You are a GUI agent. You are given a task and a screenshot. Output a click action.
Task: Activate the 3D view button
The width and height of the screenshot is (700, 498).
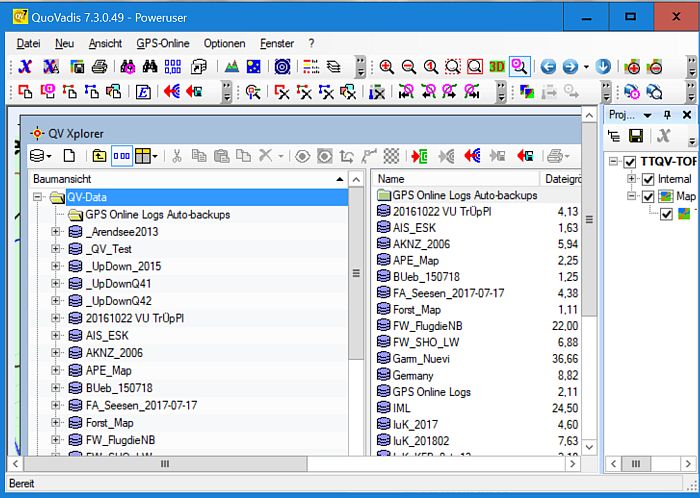coord(497,67)
